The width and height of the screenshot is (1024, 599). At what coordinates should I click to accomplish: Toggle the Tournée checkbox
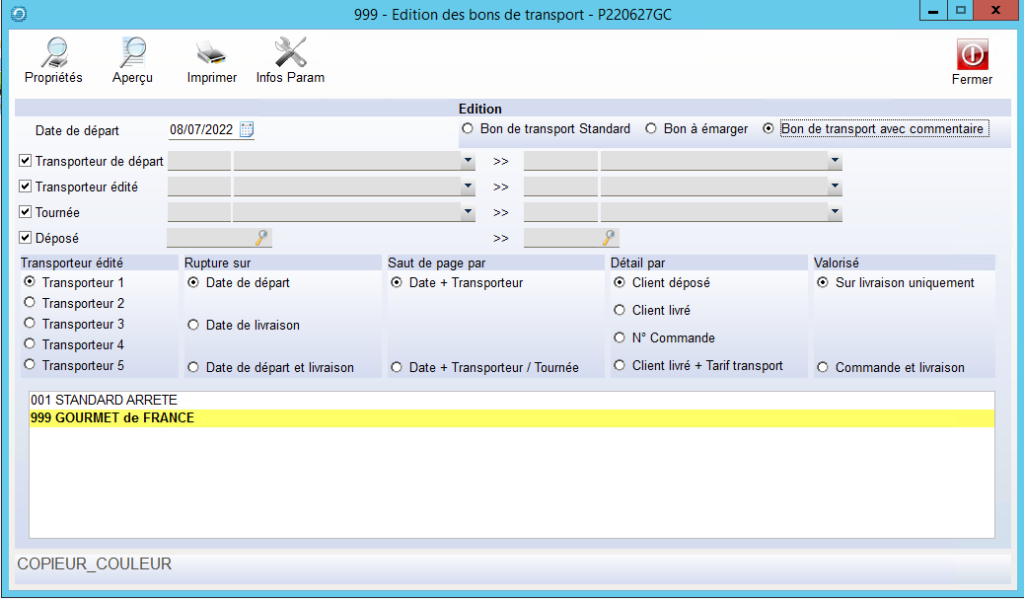coord(26,213)
